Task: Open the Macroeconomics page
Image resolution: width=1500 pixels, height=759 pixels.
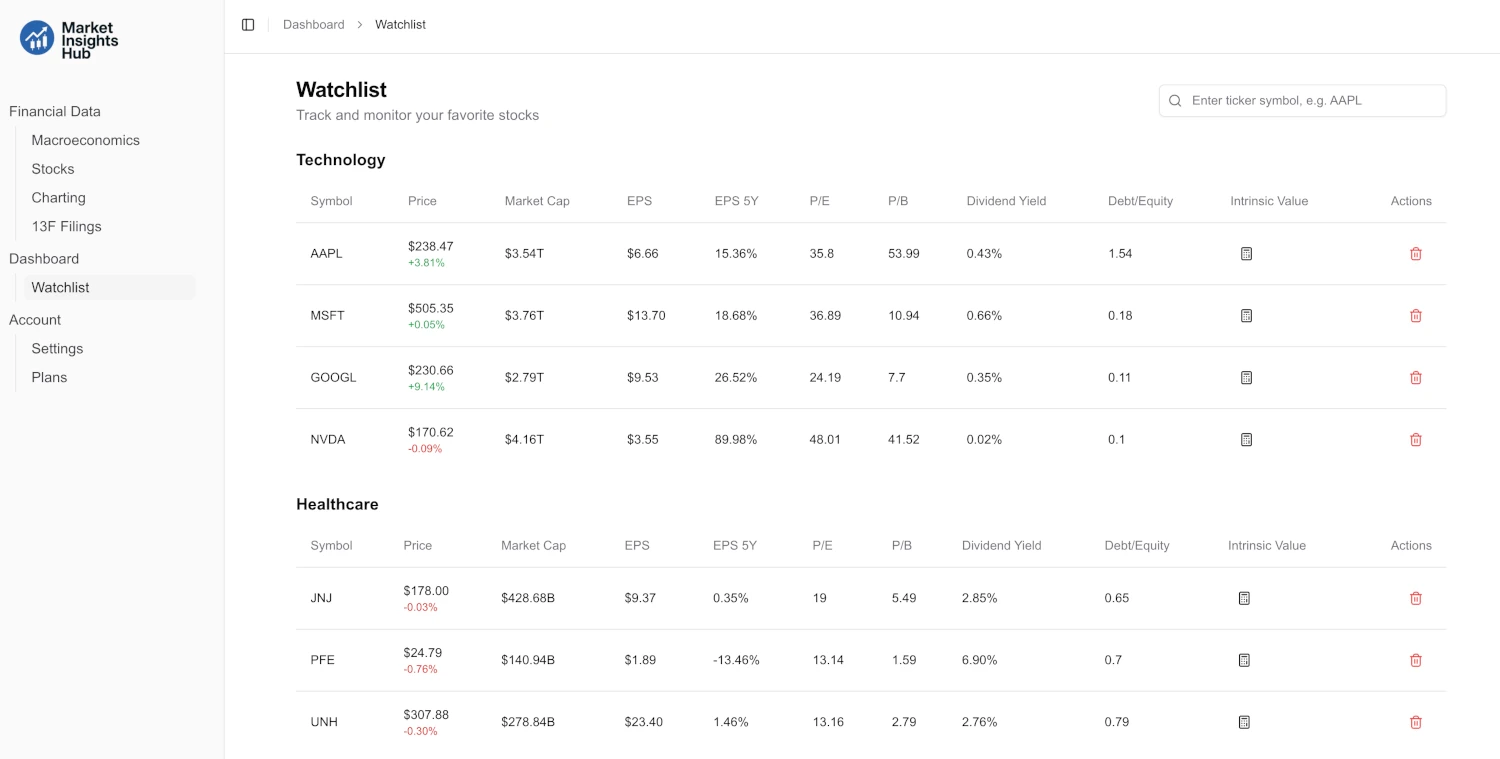Action: tap(86, 140)
